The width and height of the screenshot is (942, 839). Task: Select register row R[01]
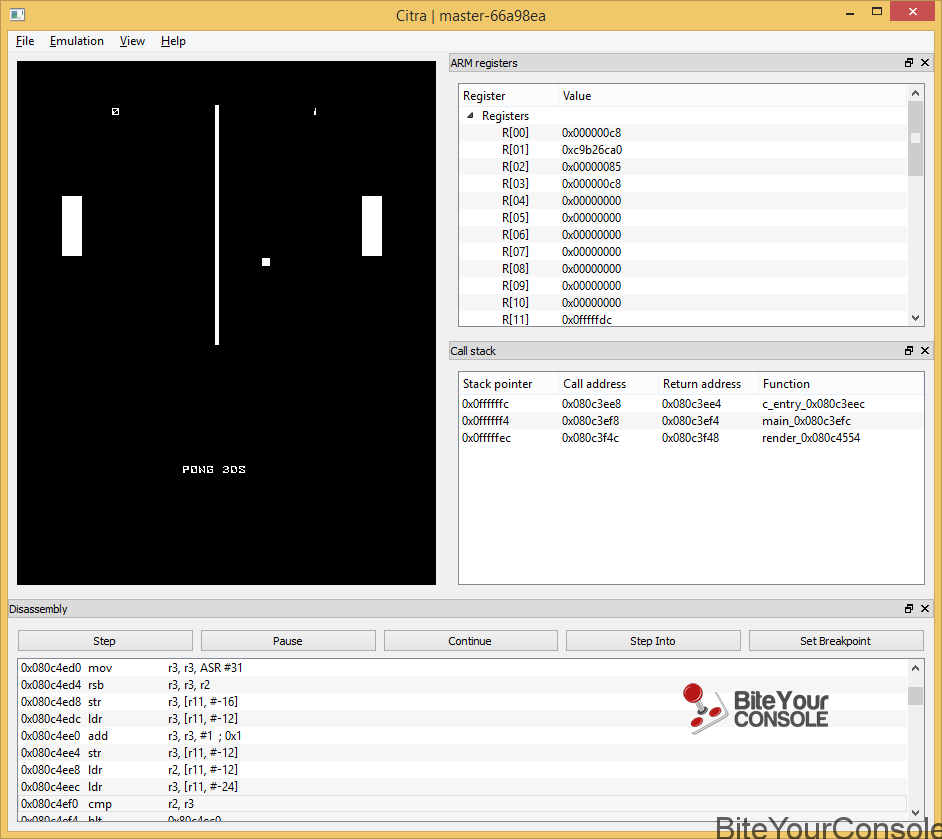[683, 150]
